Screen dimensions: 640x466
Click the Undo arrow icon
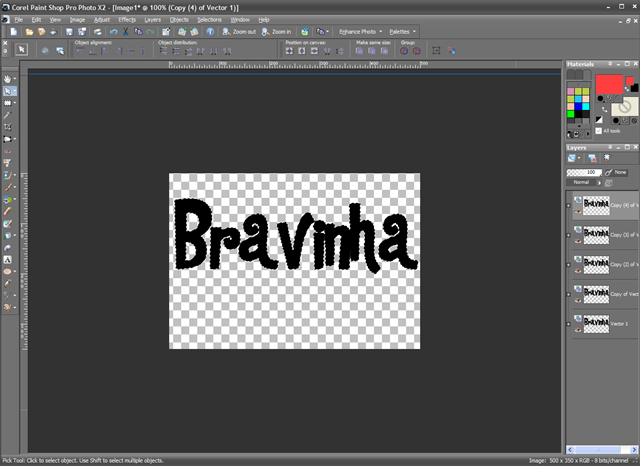click(113, 31)
